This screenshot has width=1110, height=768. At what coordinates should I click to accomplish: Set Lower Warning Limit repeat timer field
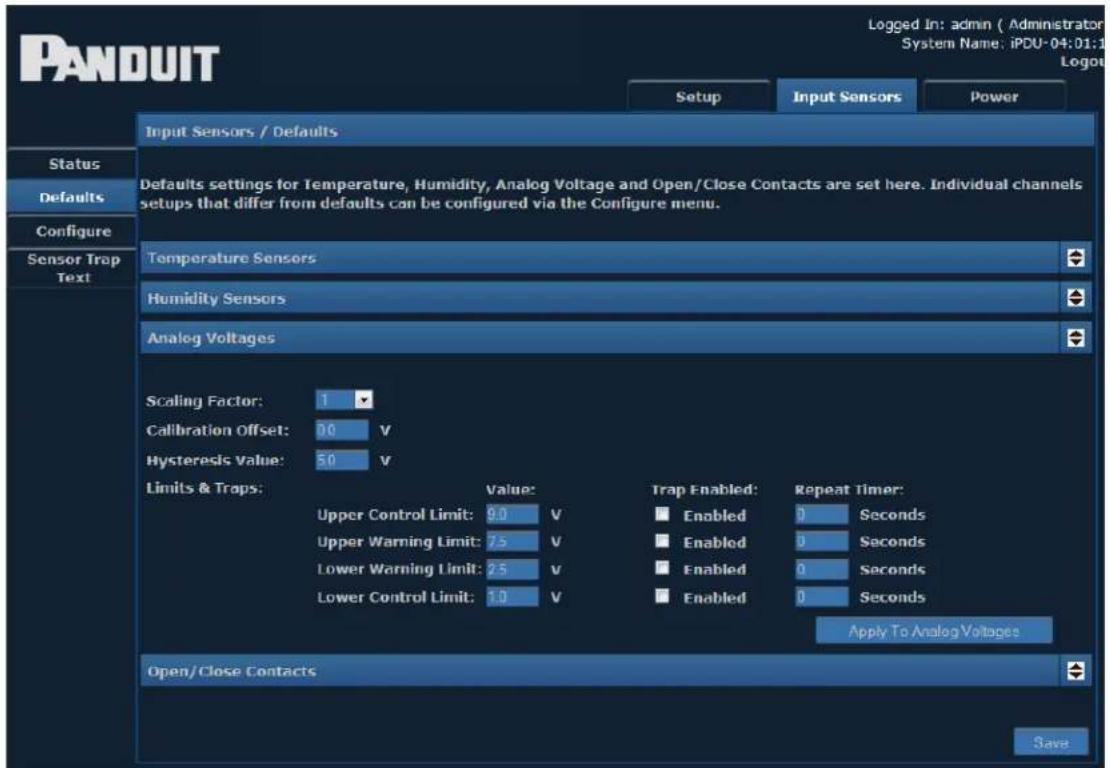pyautogui.click(x=821, y=569)
